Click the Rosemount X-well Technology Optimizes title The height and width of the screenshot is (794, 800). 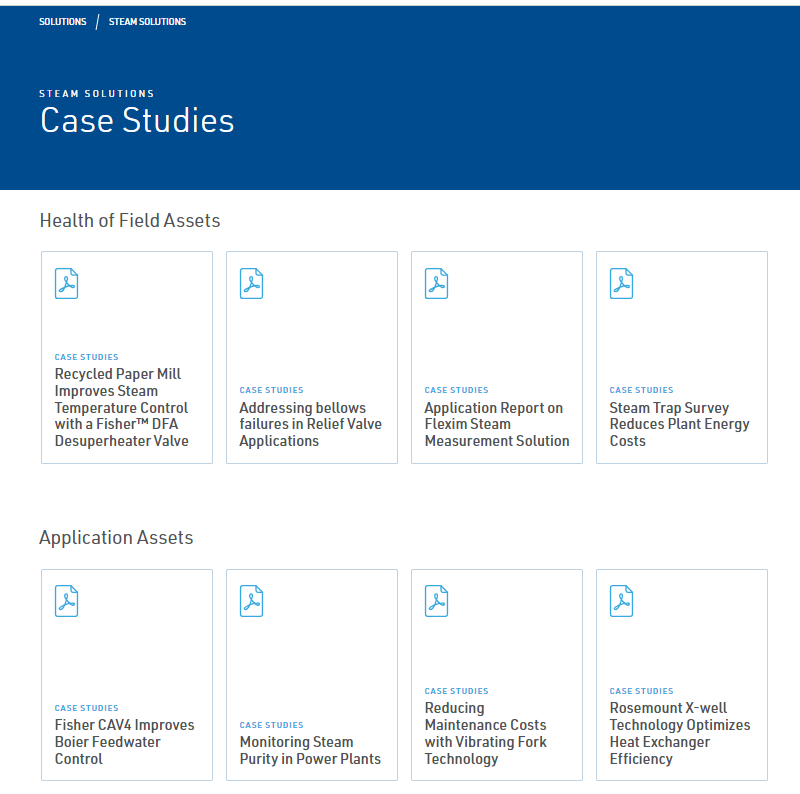click(680, 733)
